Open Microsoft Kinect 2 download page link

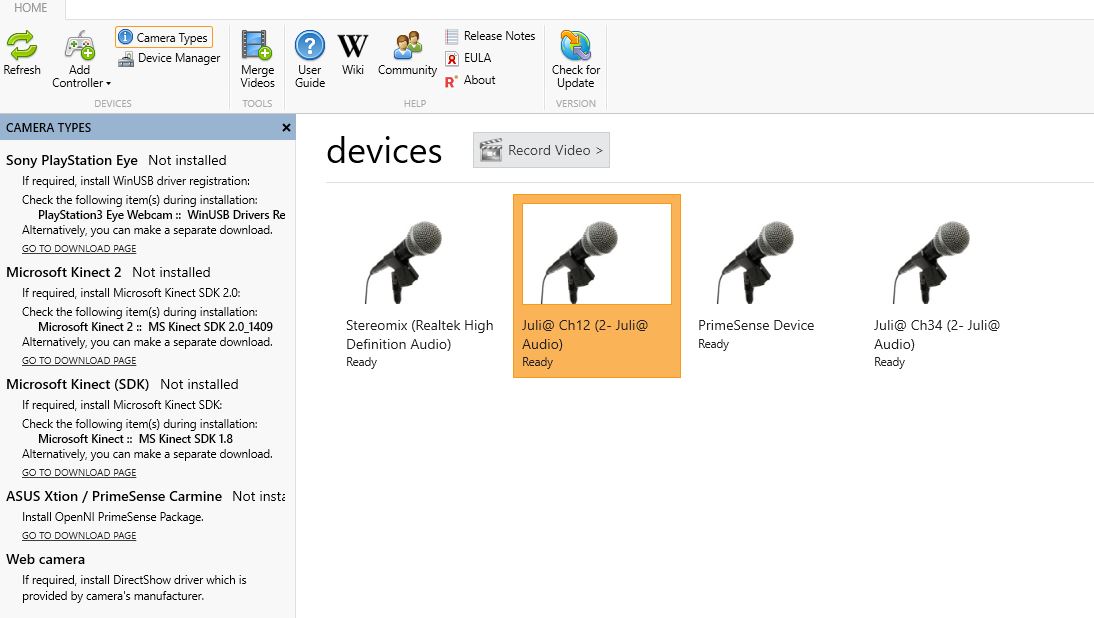tap(79, 361)
